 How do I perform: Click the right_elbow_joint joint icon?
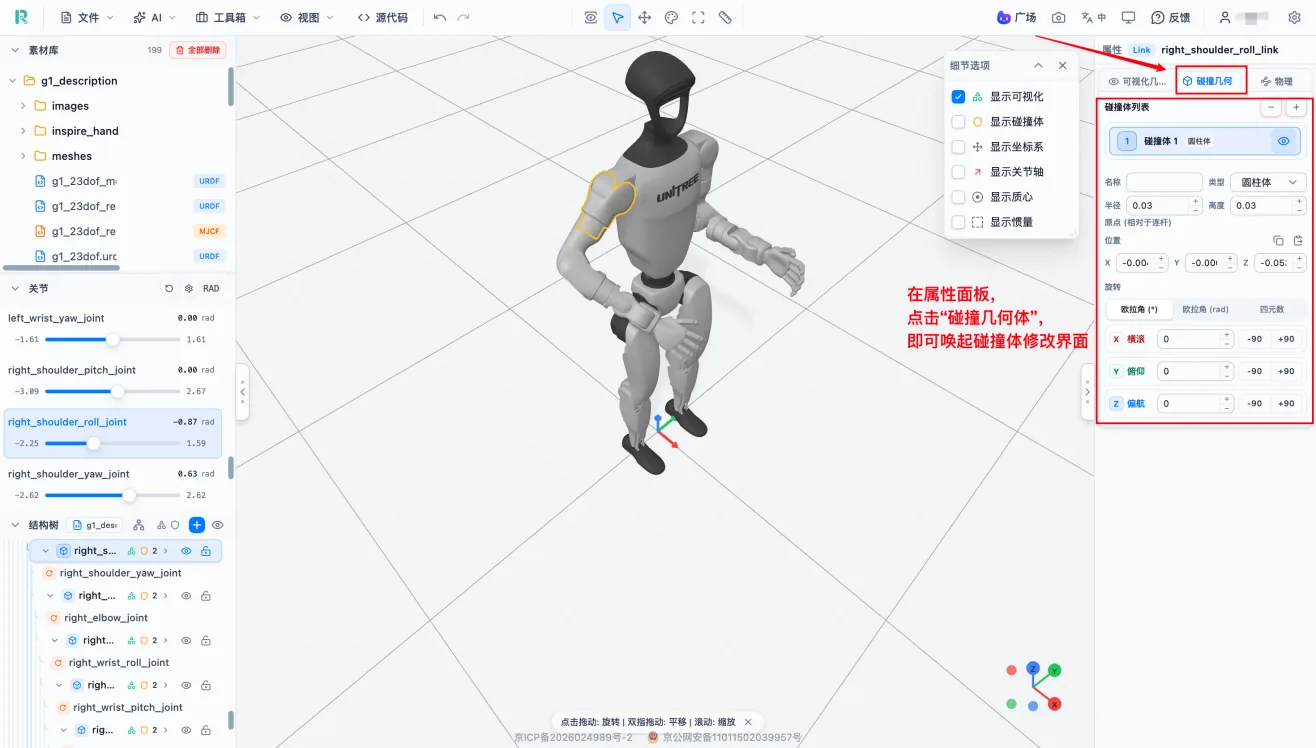tap(54, 618)
